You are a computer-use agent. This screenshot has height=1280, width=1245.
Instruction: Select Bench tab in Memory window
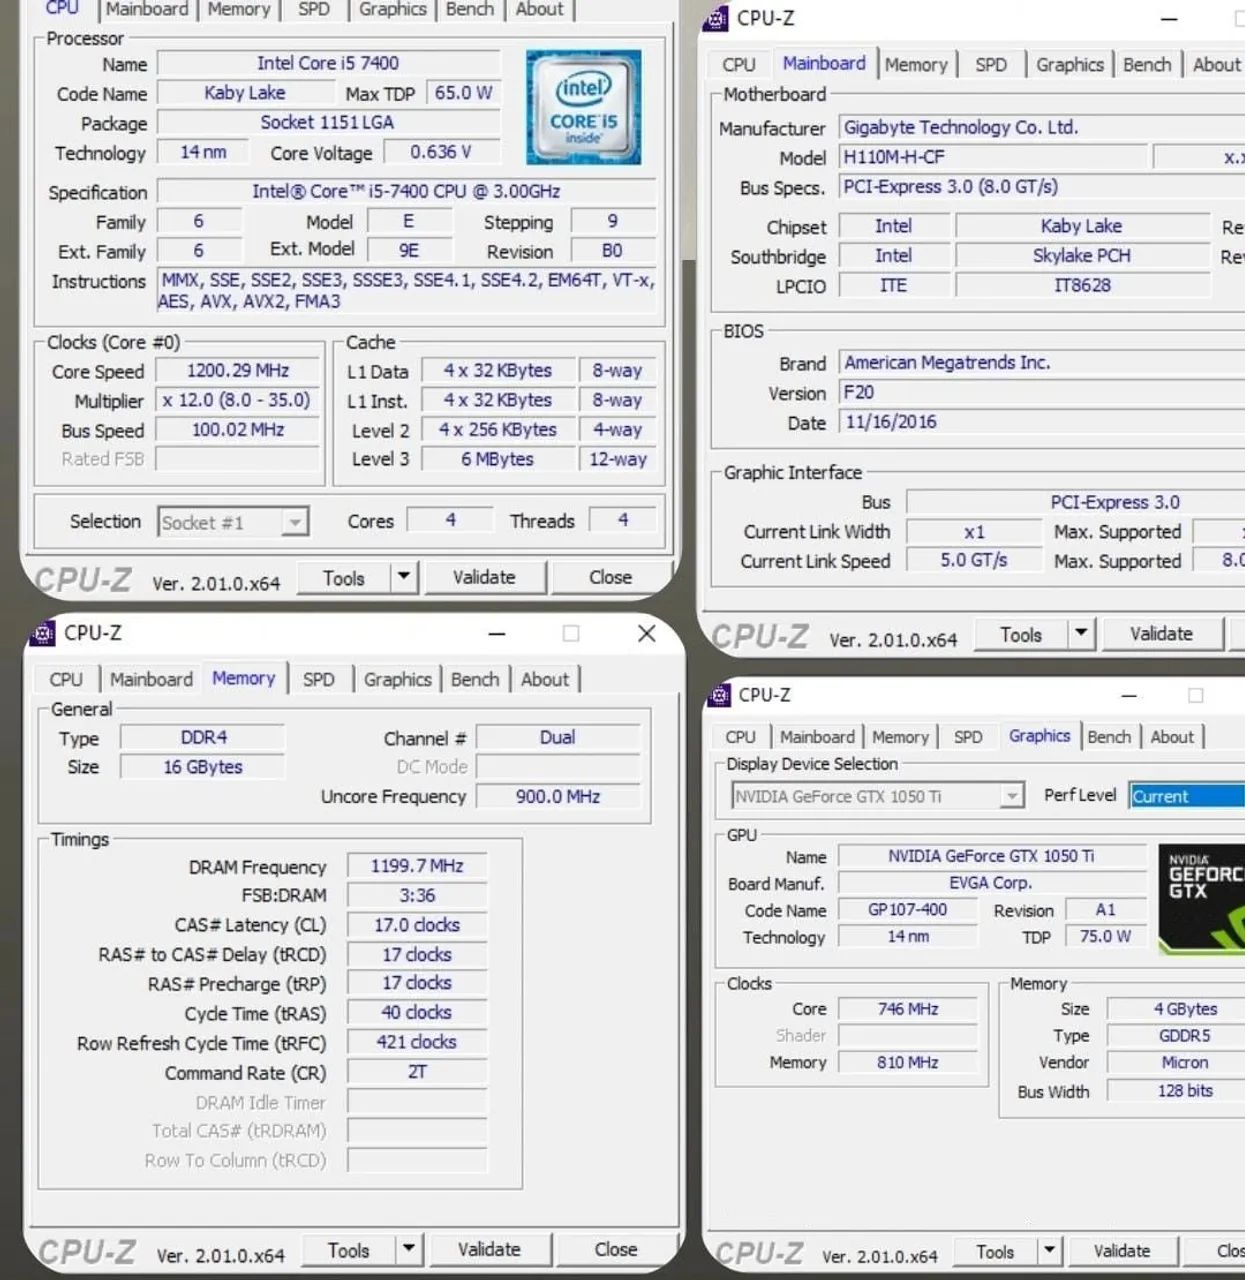pos(475,679)
